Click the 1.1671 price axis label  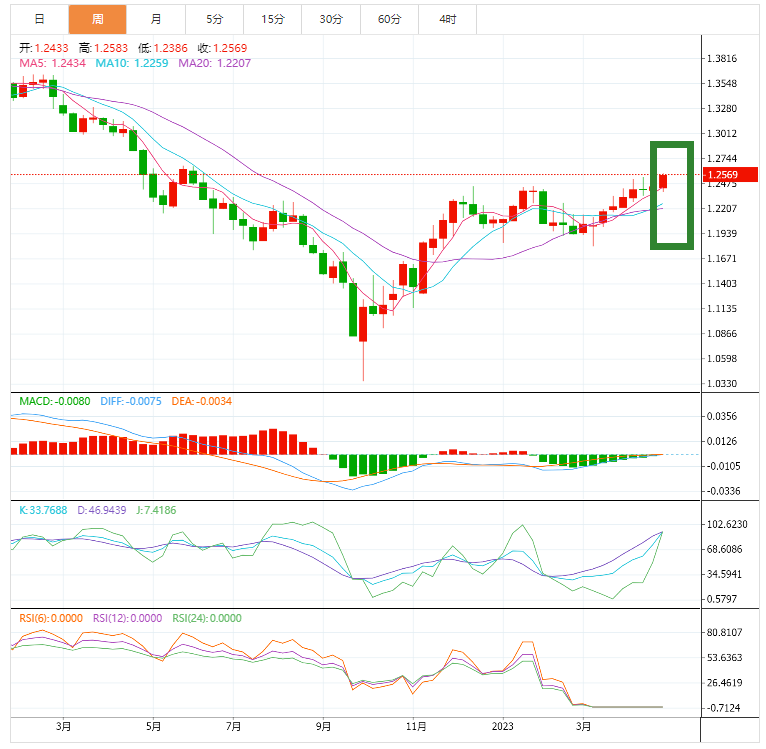point(722,258)
